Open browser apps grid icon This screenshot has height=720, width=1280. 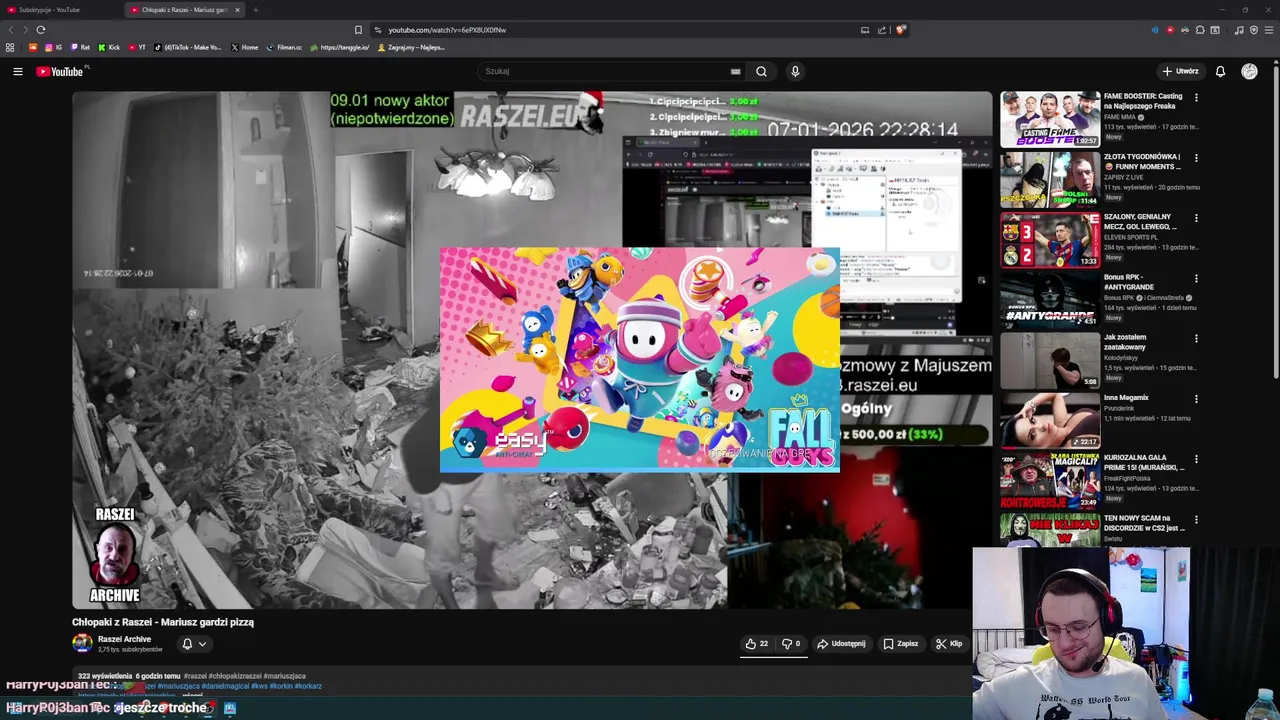[x=10, y=47]
